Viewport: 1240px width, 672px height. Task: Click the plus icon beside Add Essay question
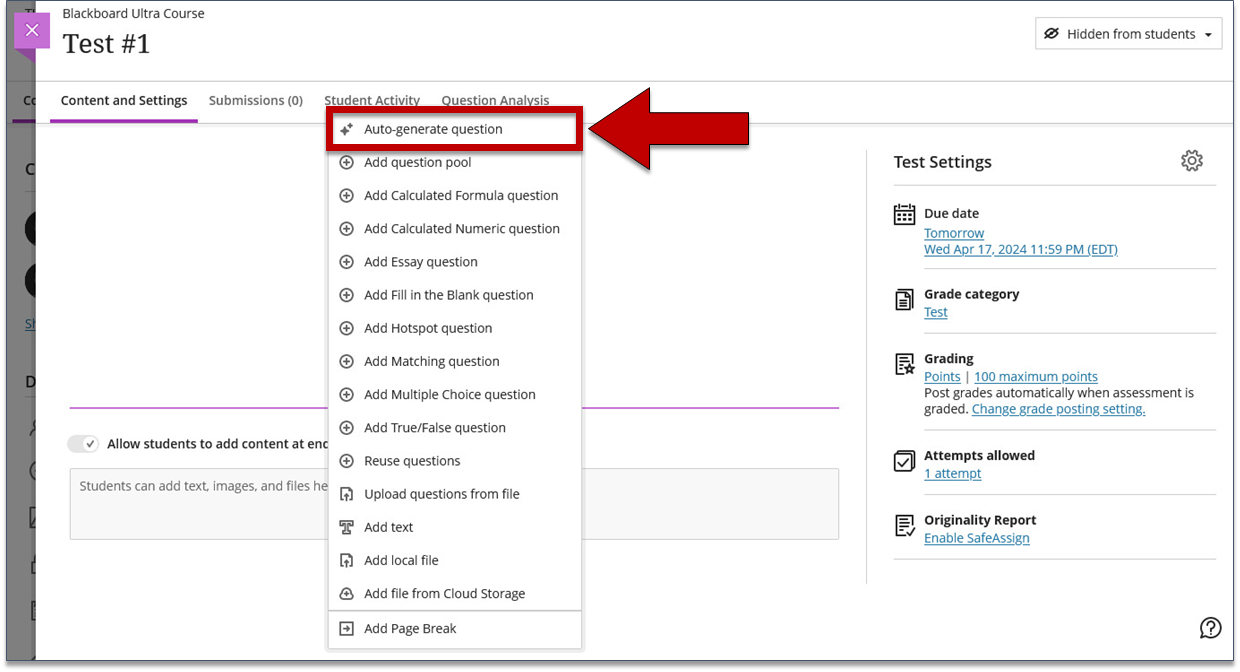coord(346,262)
